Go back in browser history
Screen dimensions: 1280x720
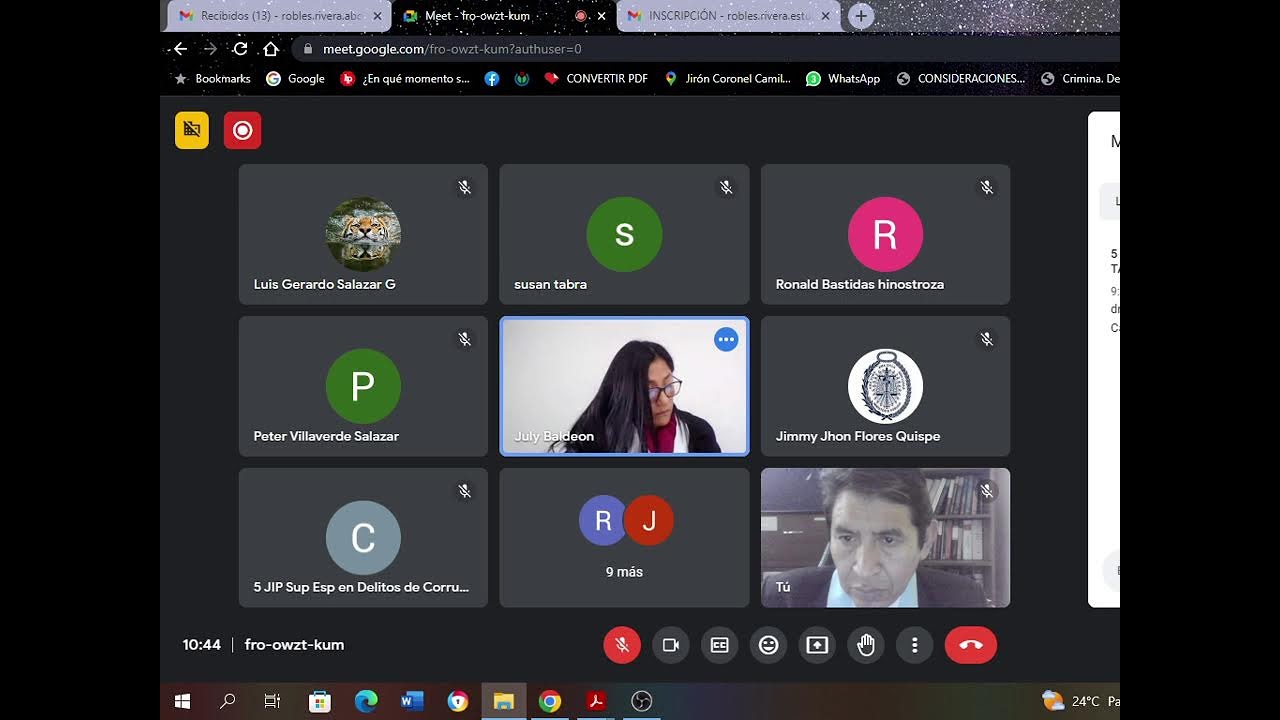pos(180,48)
